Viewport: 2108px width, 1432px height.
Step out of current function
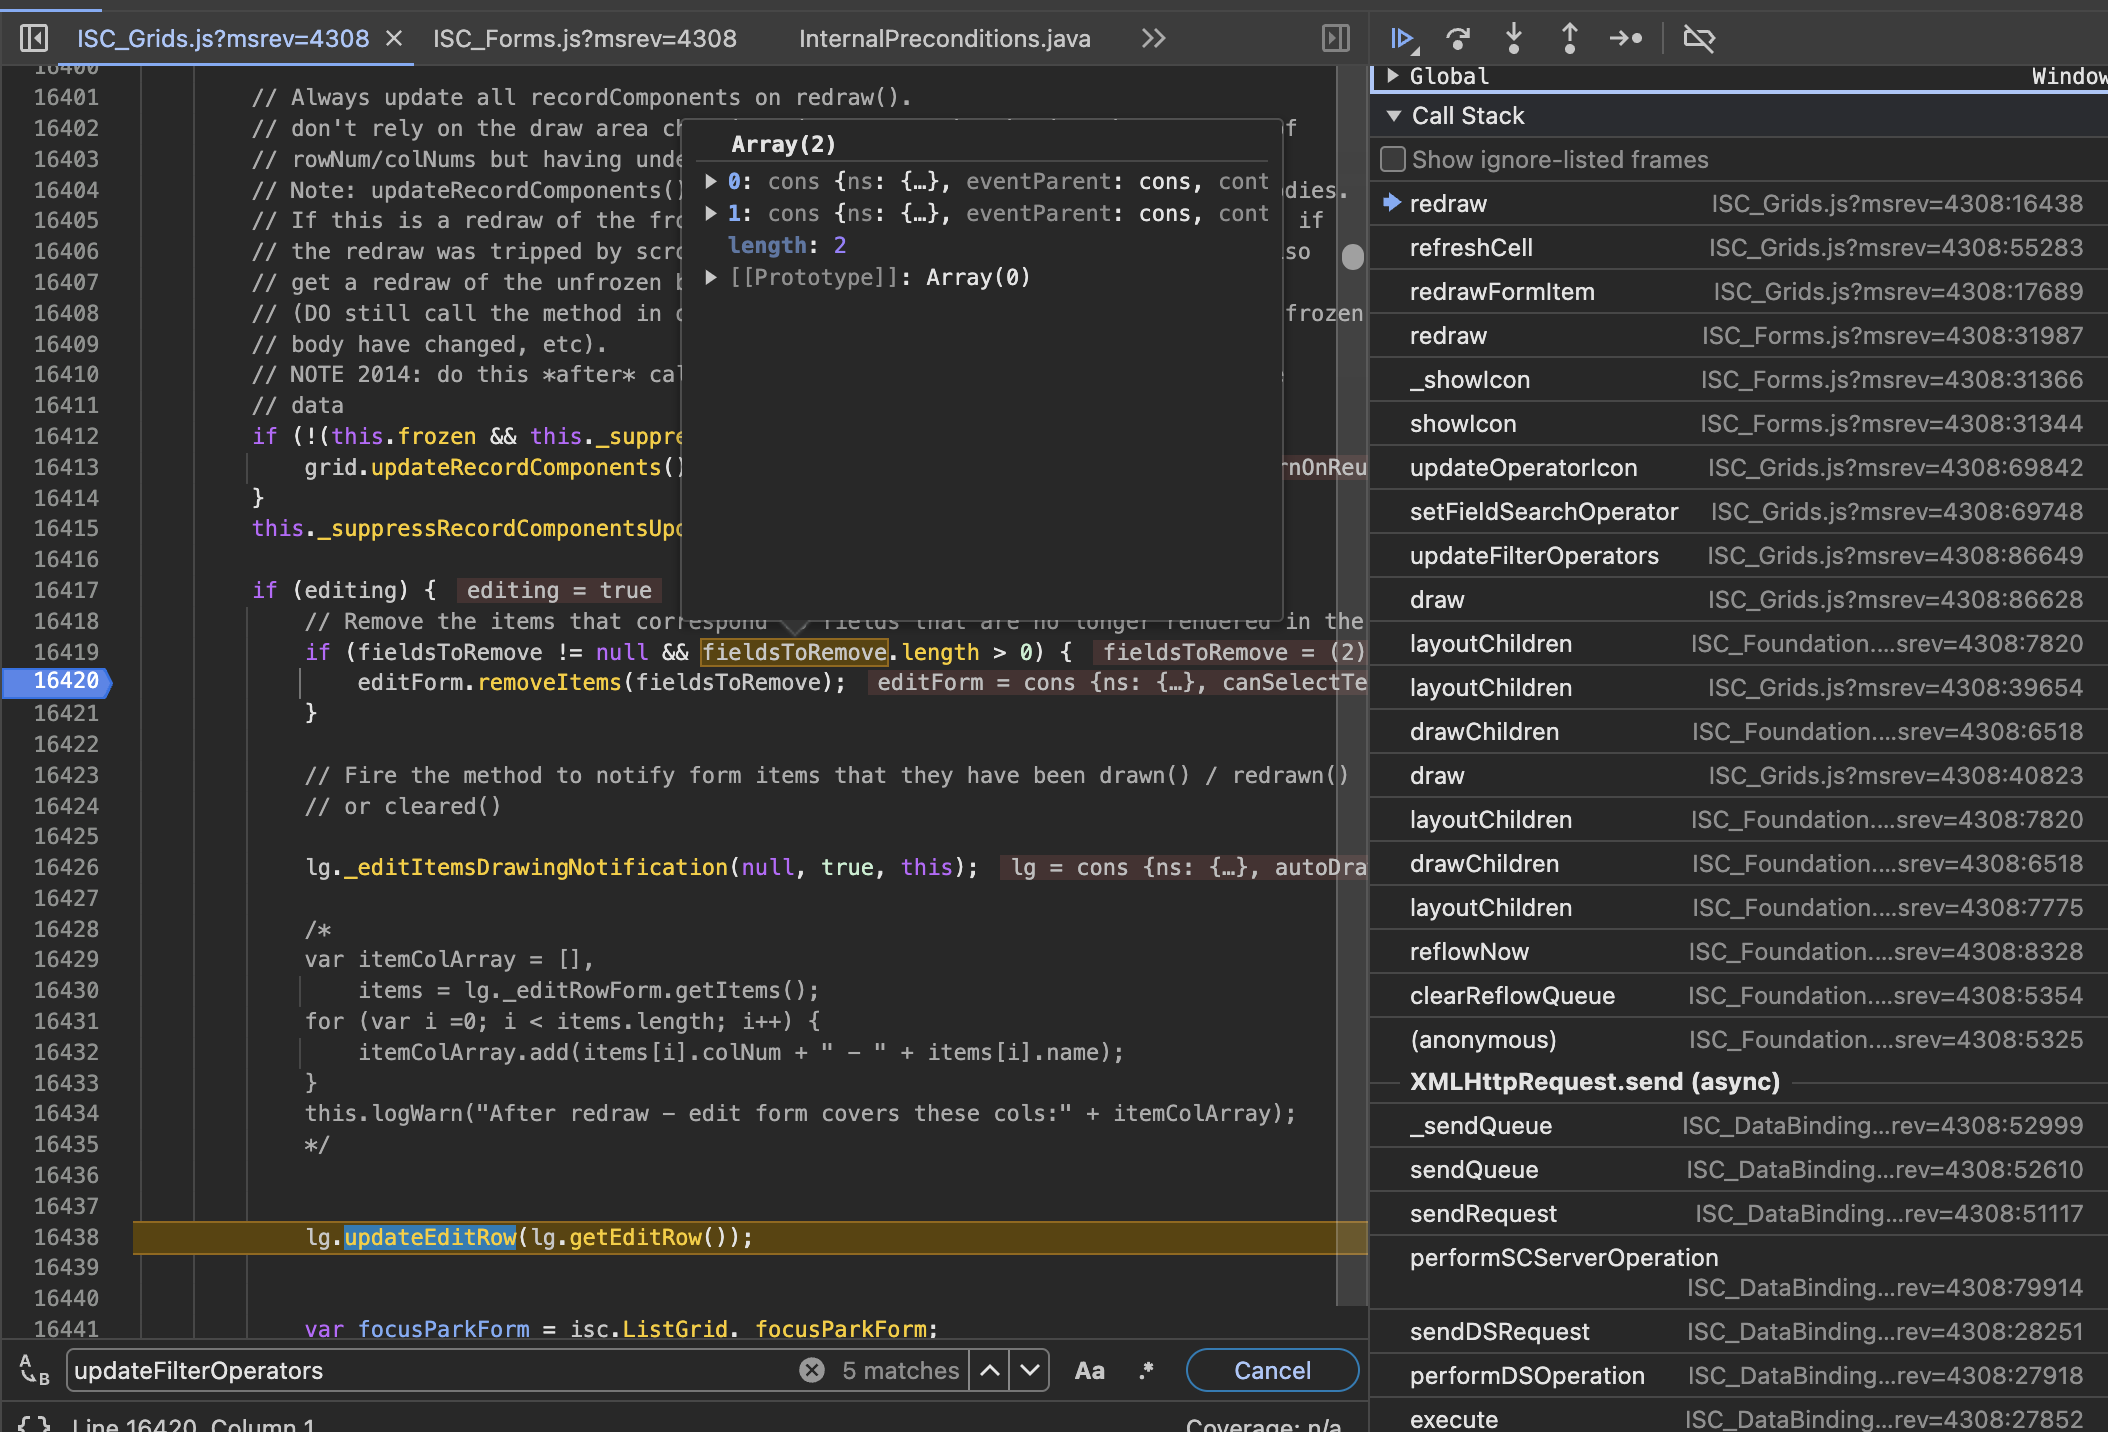coord(1570,39)
